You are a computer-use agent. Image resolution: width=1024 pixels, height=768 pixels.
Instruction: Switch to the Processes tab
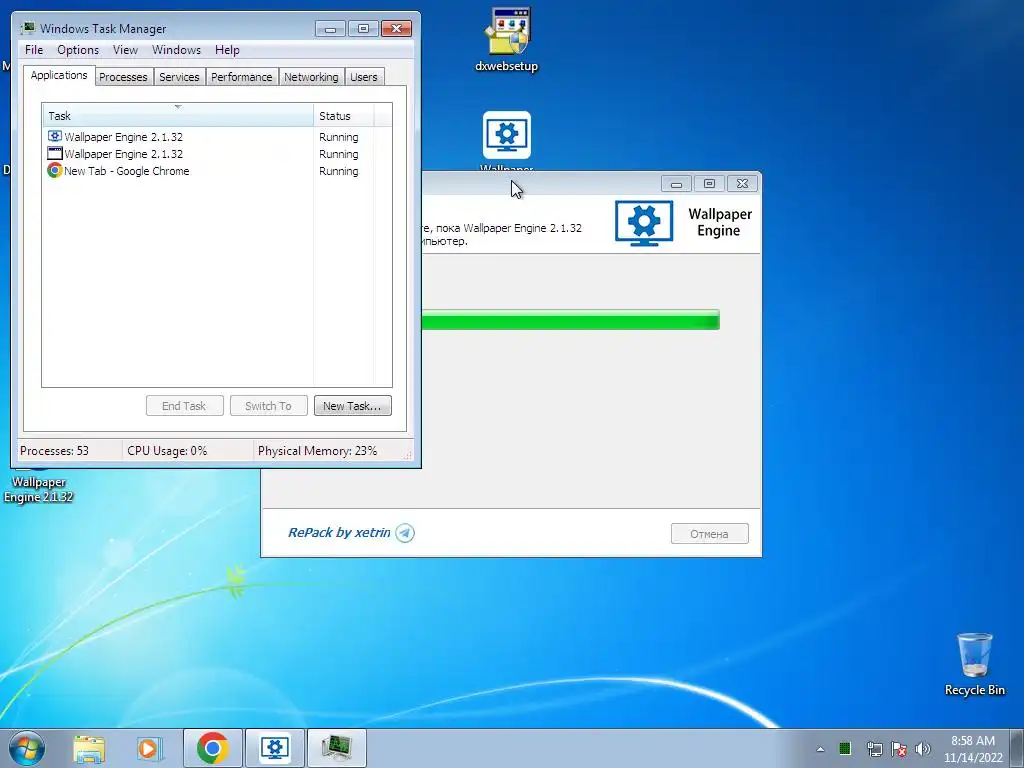[123, 77]
